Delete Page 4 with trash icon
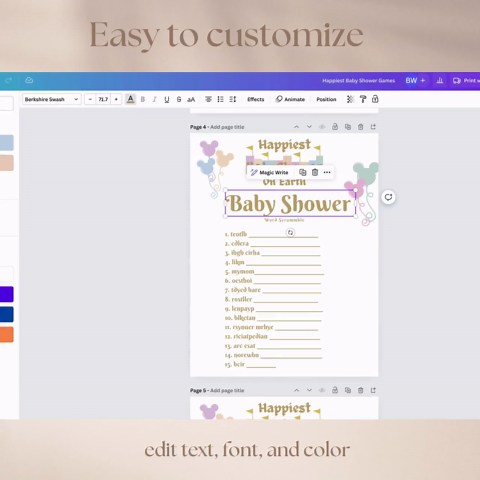The height and width of the screenshot is (480, 480). click(x=360, y=127)
